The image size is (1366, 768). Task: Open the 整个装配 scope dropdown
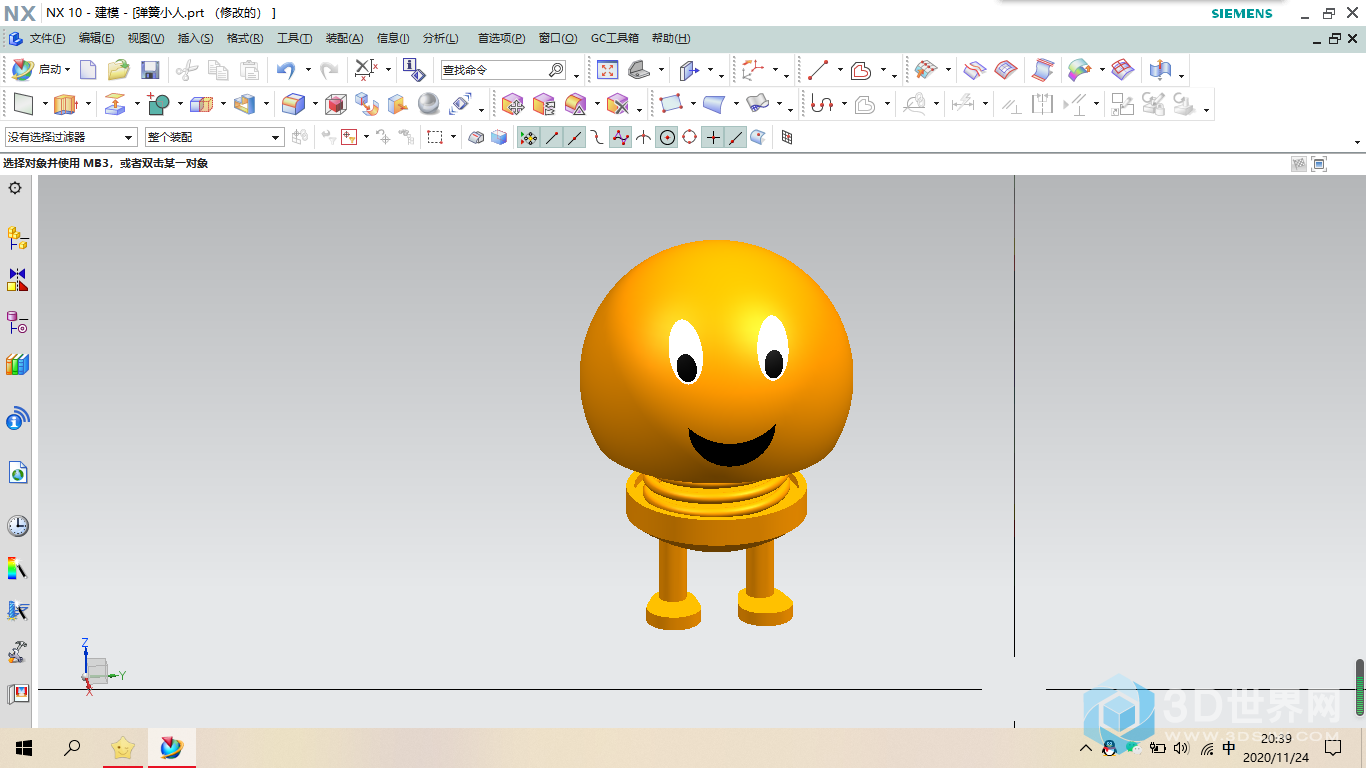[214, 137]
